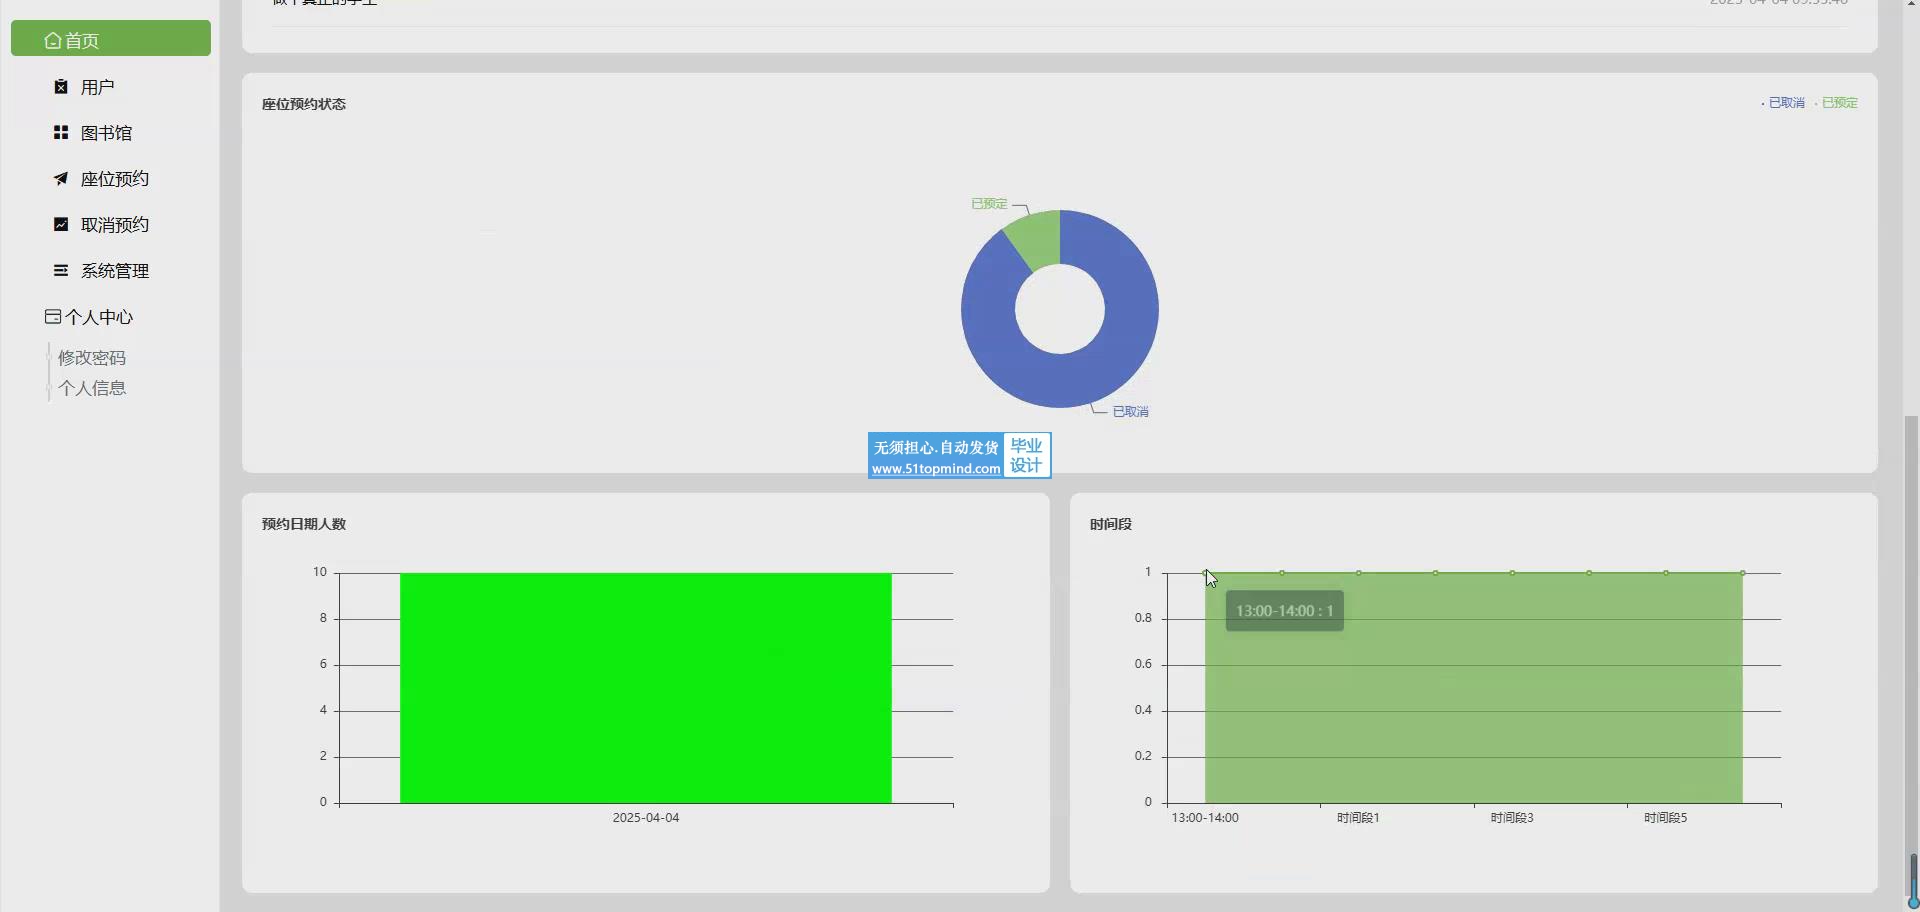Select the 用户 menu label

click(x=98, y=87)
